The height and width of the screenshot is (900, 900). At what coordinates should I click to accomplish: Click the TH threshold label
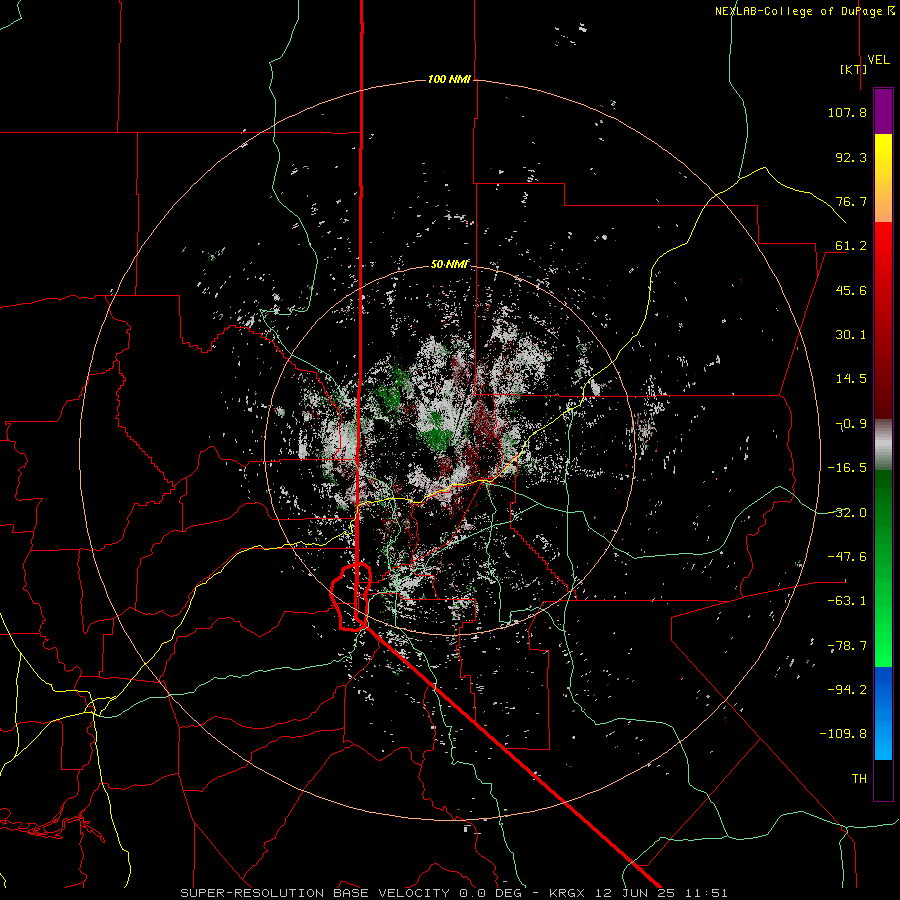coord(859,779)
